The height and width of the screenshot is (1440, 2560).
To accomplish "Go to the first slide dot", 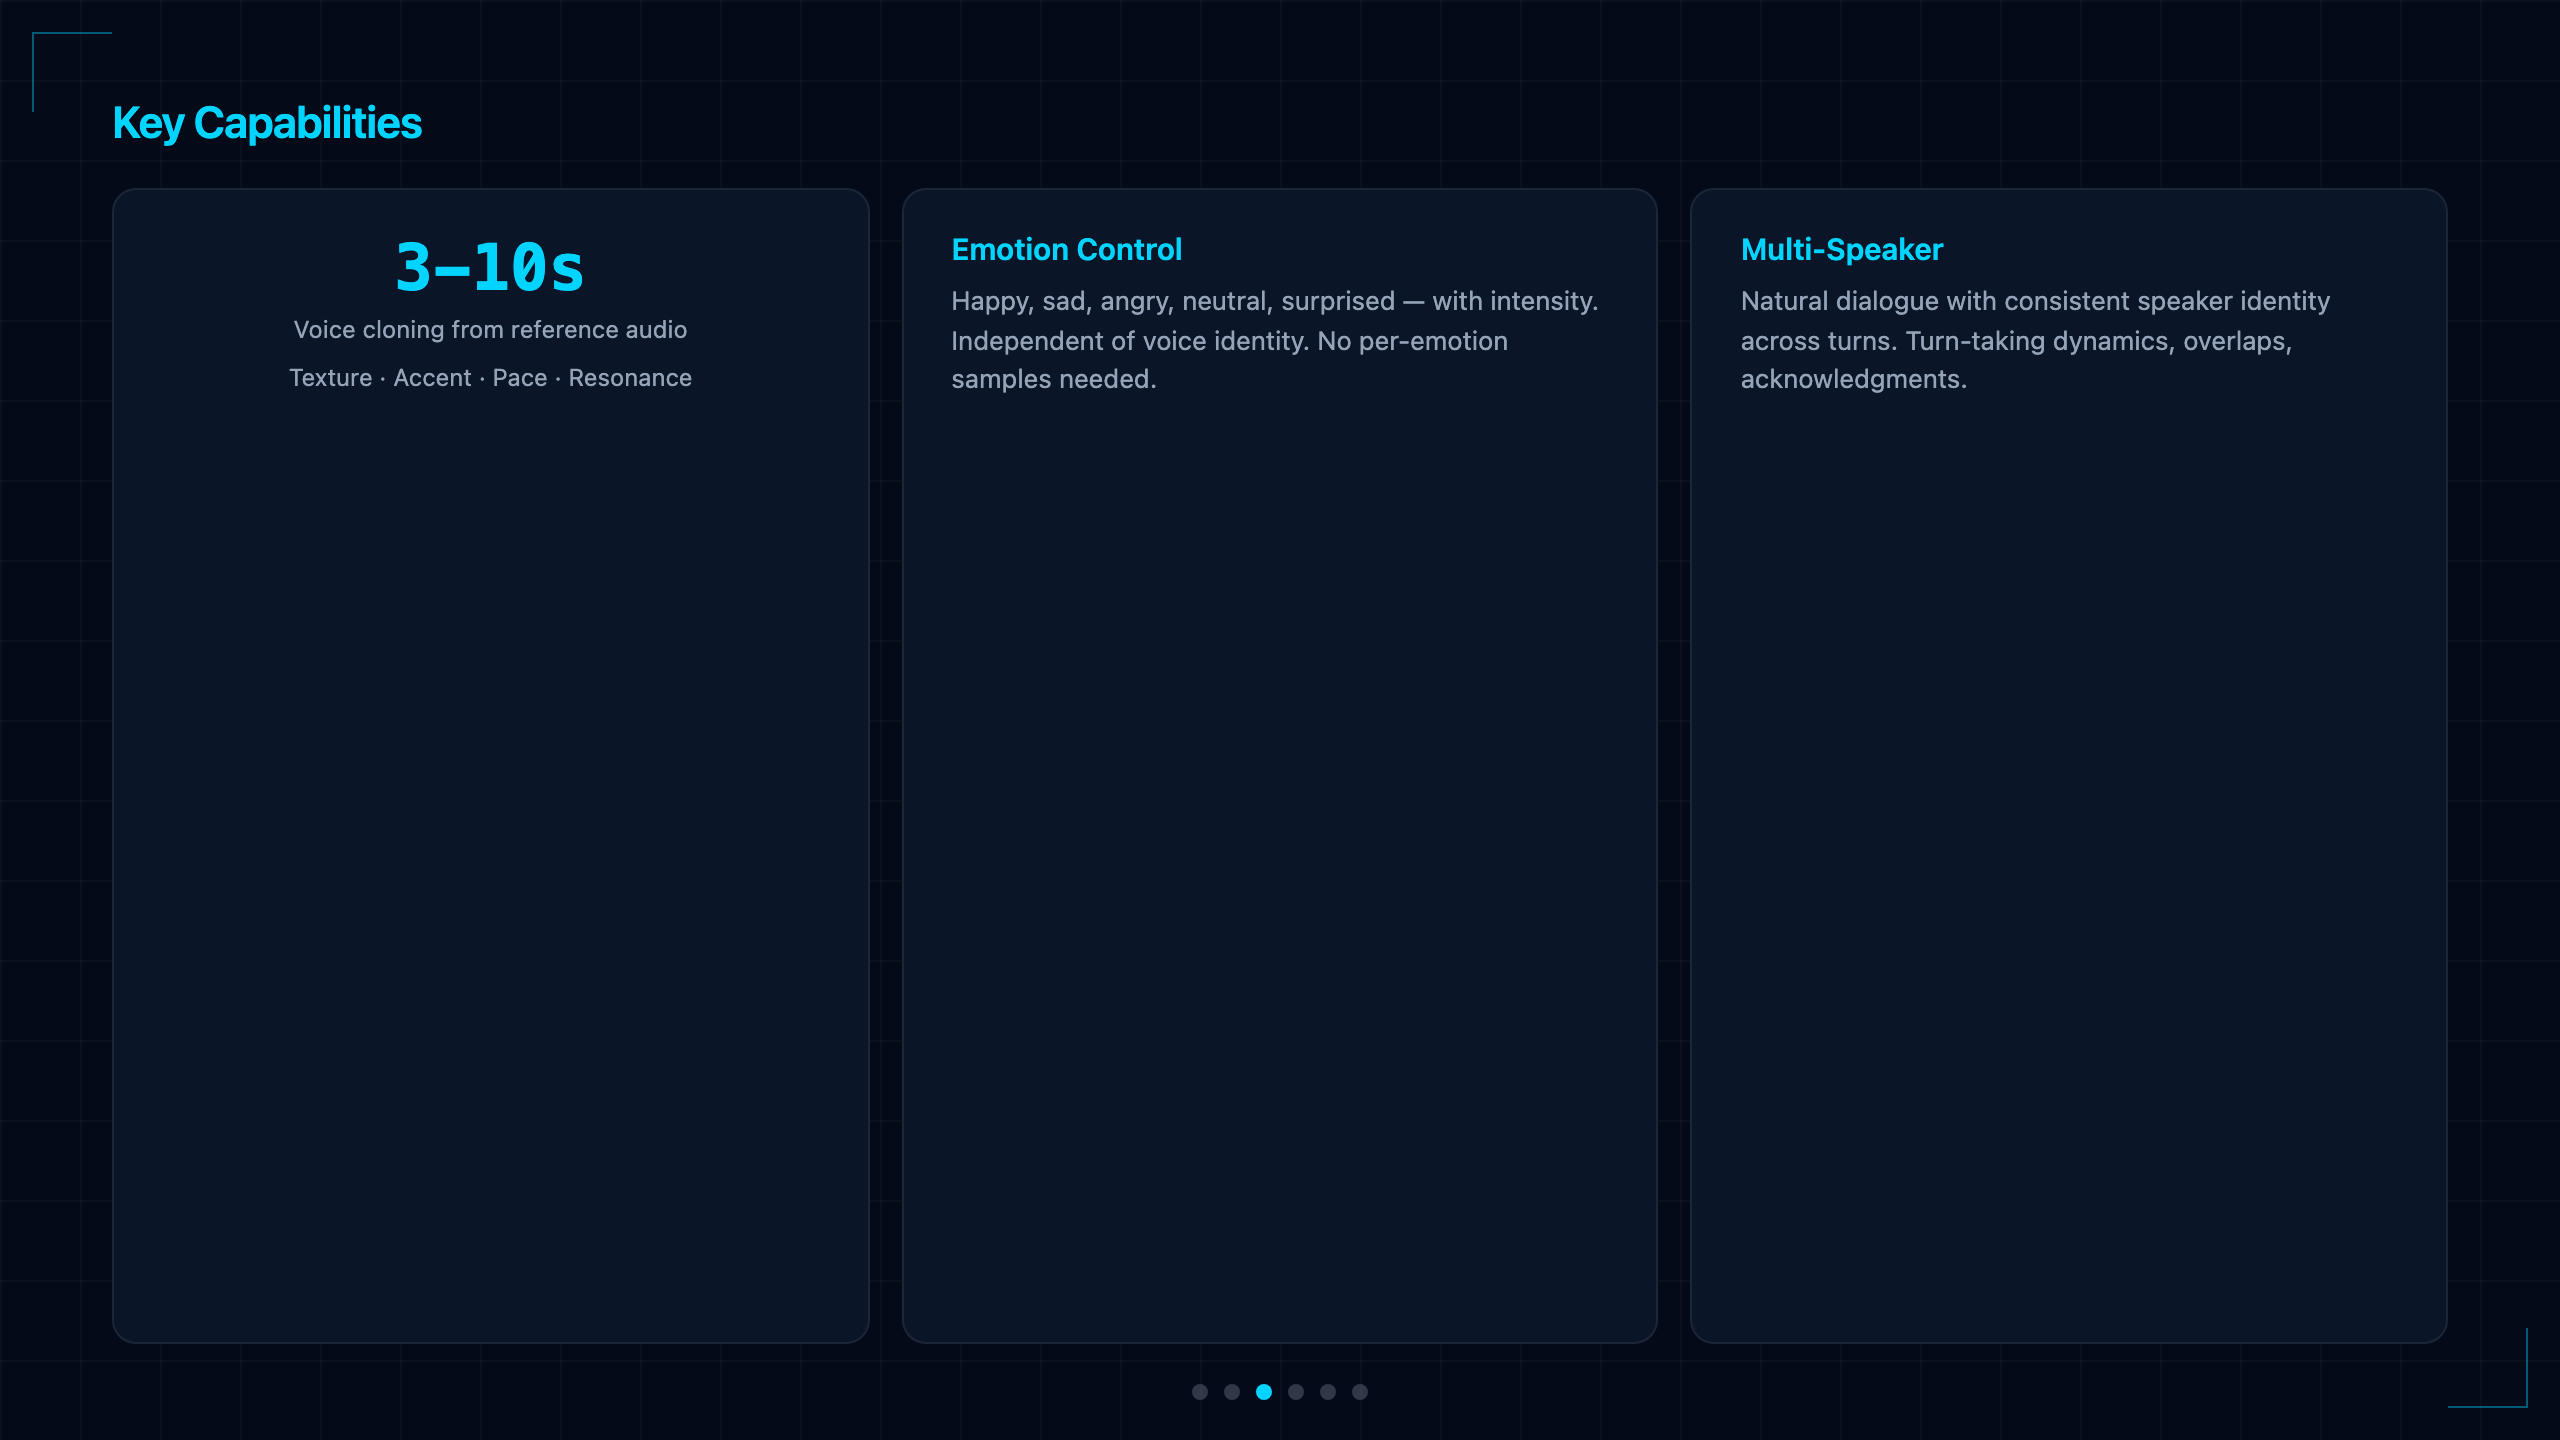I will tap(1200, 1392).
